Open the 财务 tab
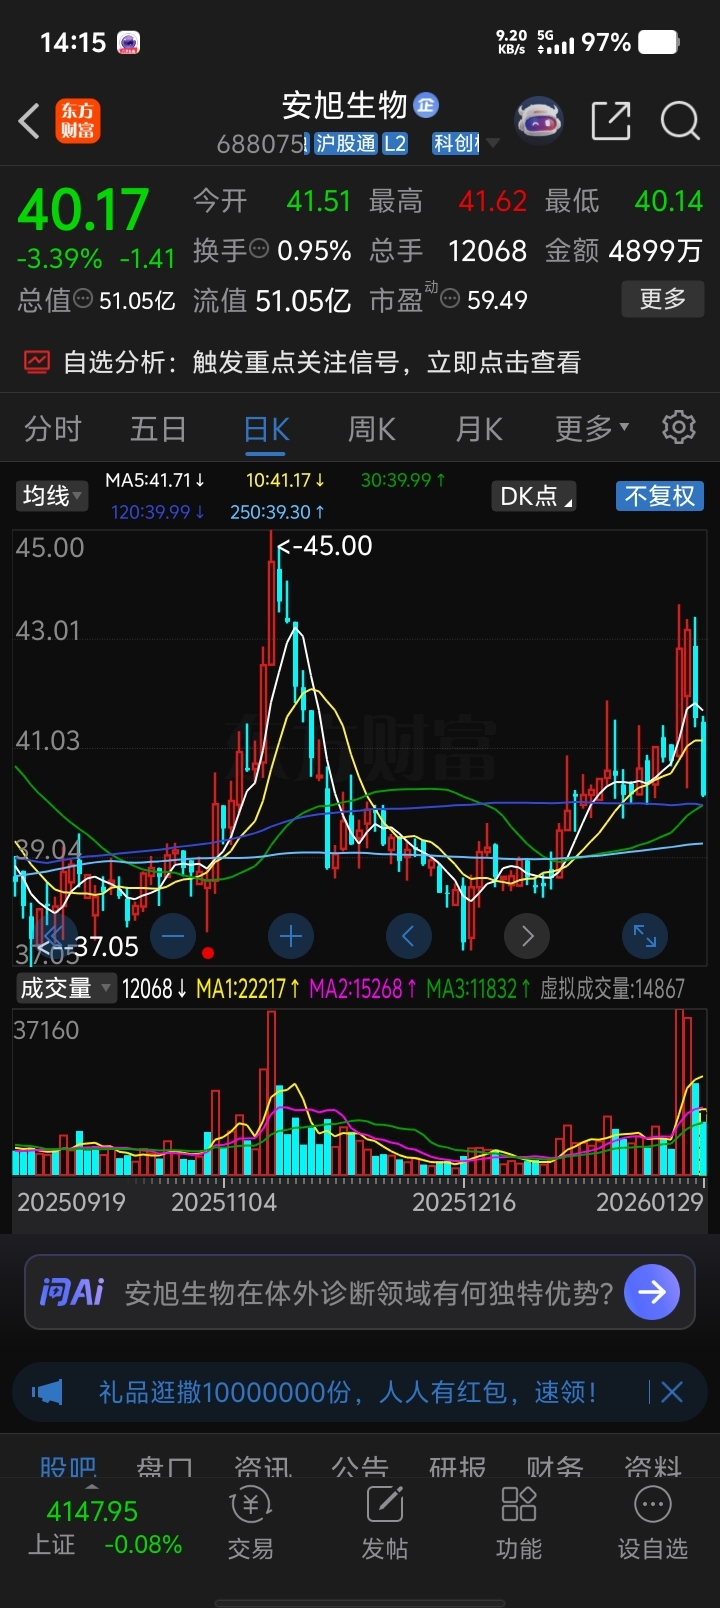 pos(555,1466)
